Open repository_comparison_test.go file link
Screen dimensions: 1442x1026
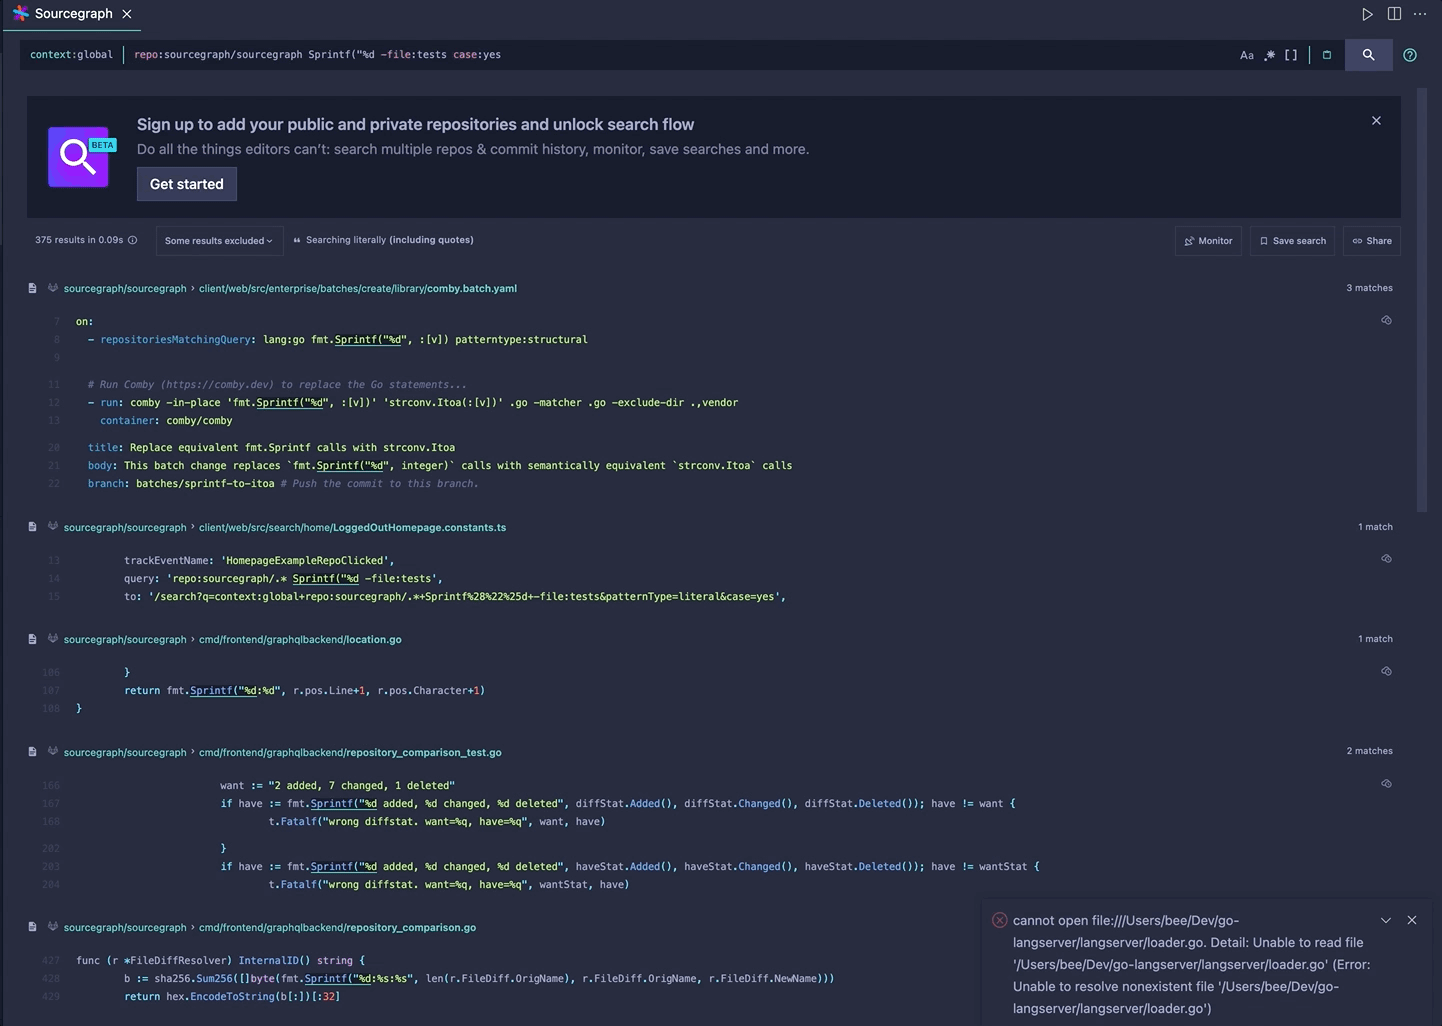pyautogui.click(x=350, y=752)
